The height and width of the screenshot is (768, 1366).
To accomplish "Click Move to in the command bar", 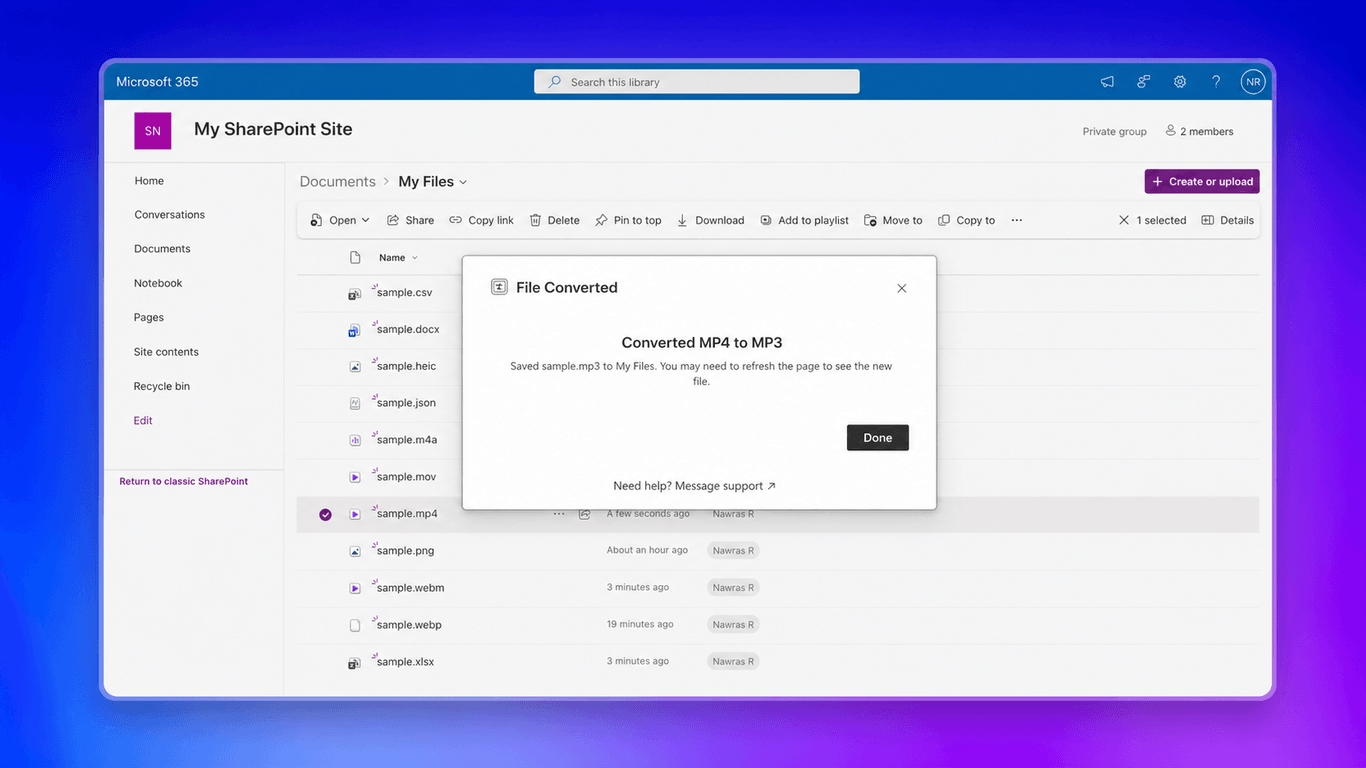I will coord(893,220).
